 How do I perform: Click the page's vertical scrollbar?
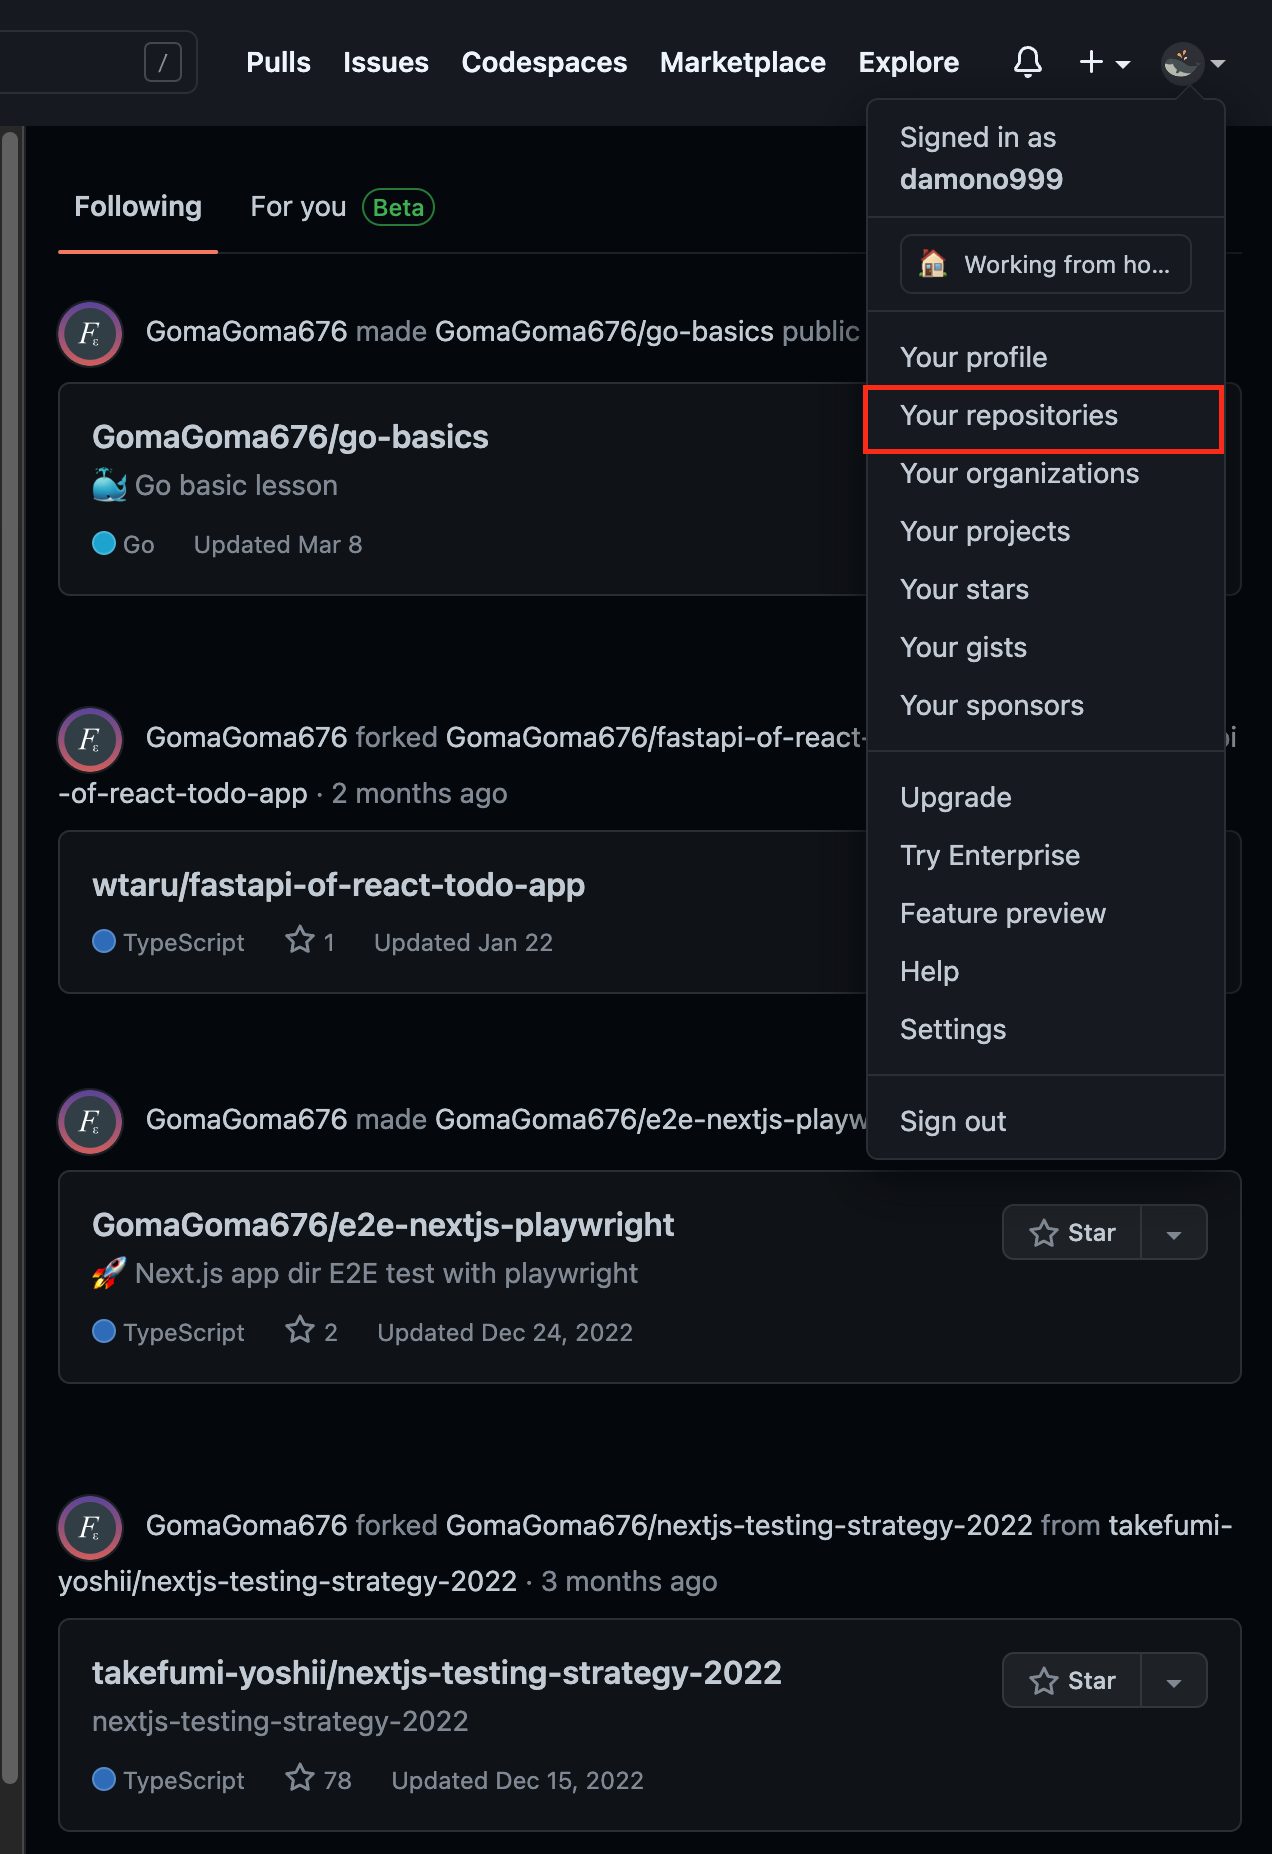click(10, 900)
